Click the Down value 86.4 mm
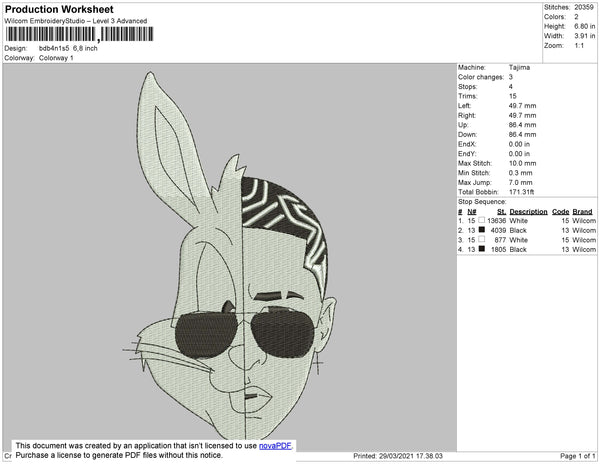Image resolution: width=600 pixels, height=464 pixels. click(x=522, y=134)
